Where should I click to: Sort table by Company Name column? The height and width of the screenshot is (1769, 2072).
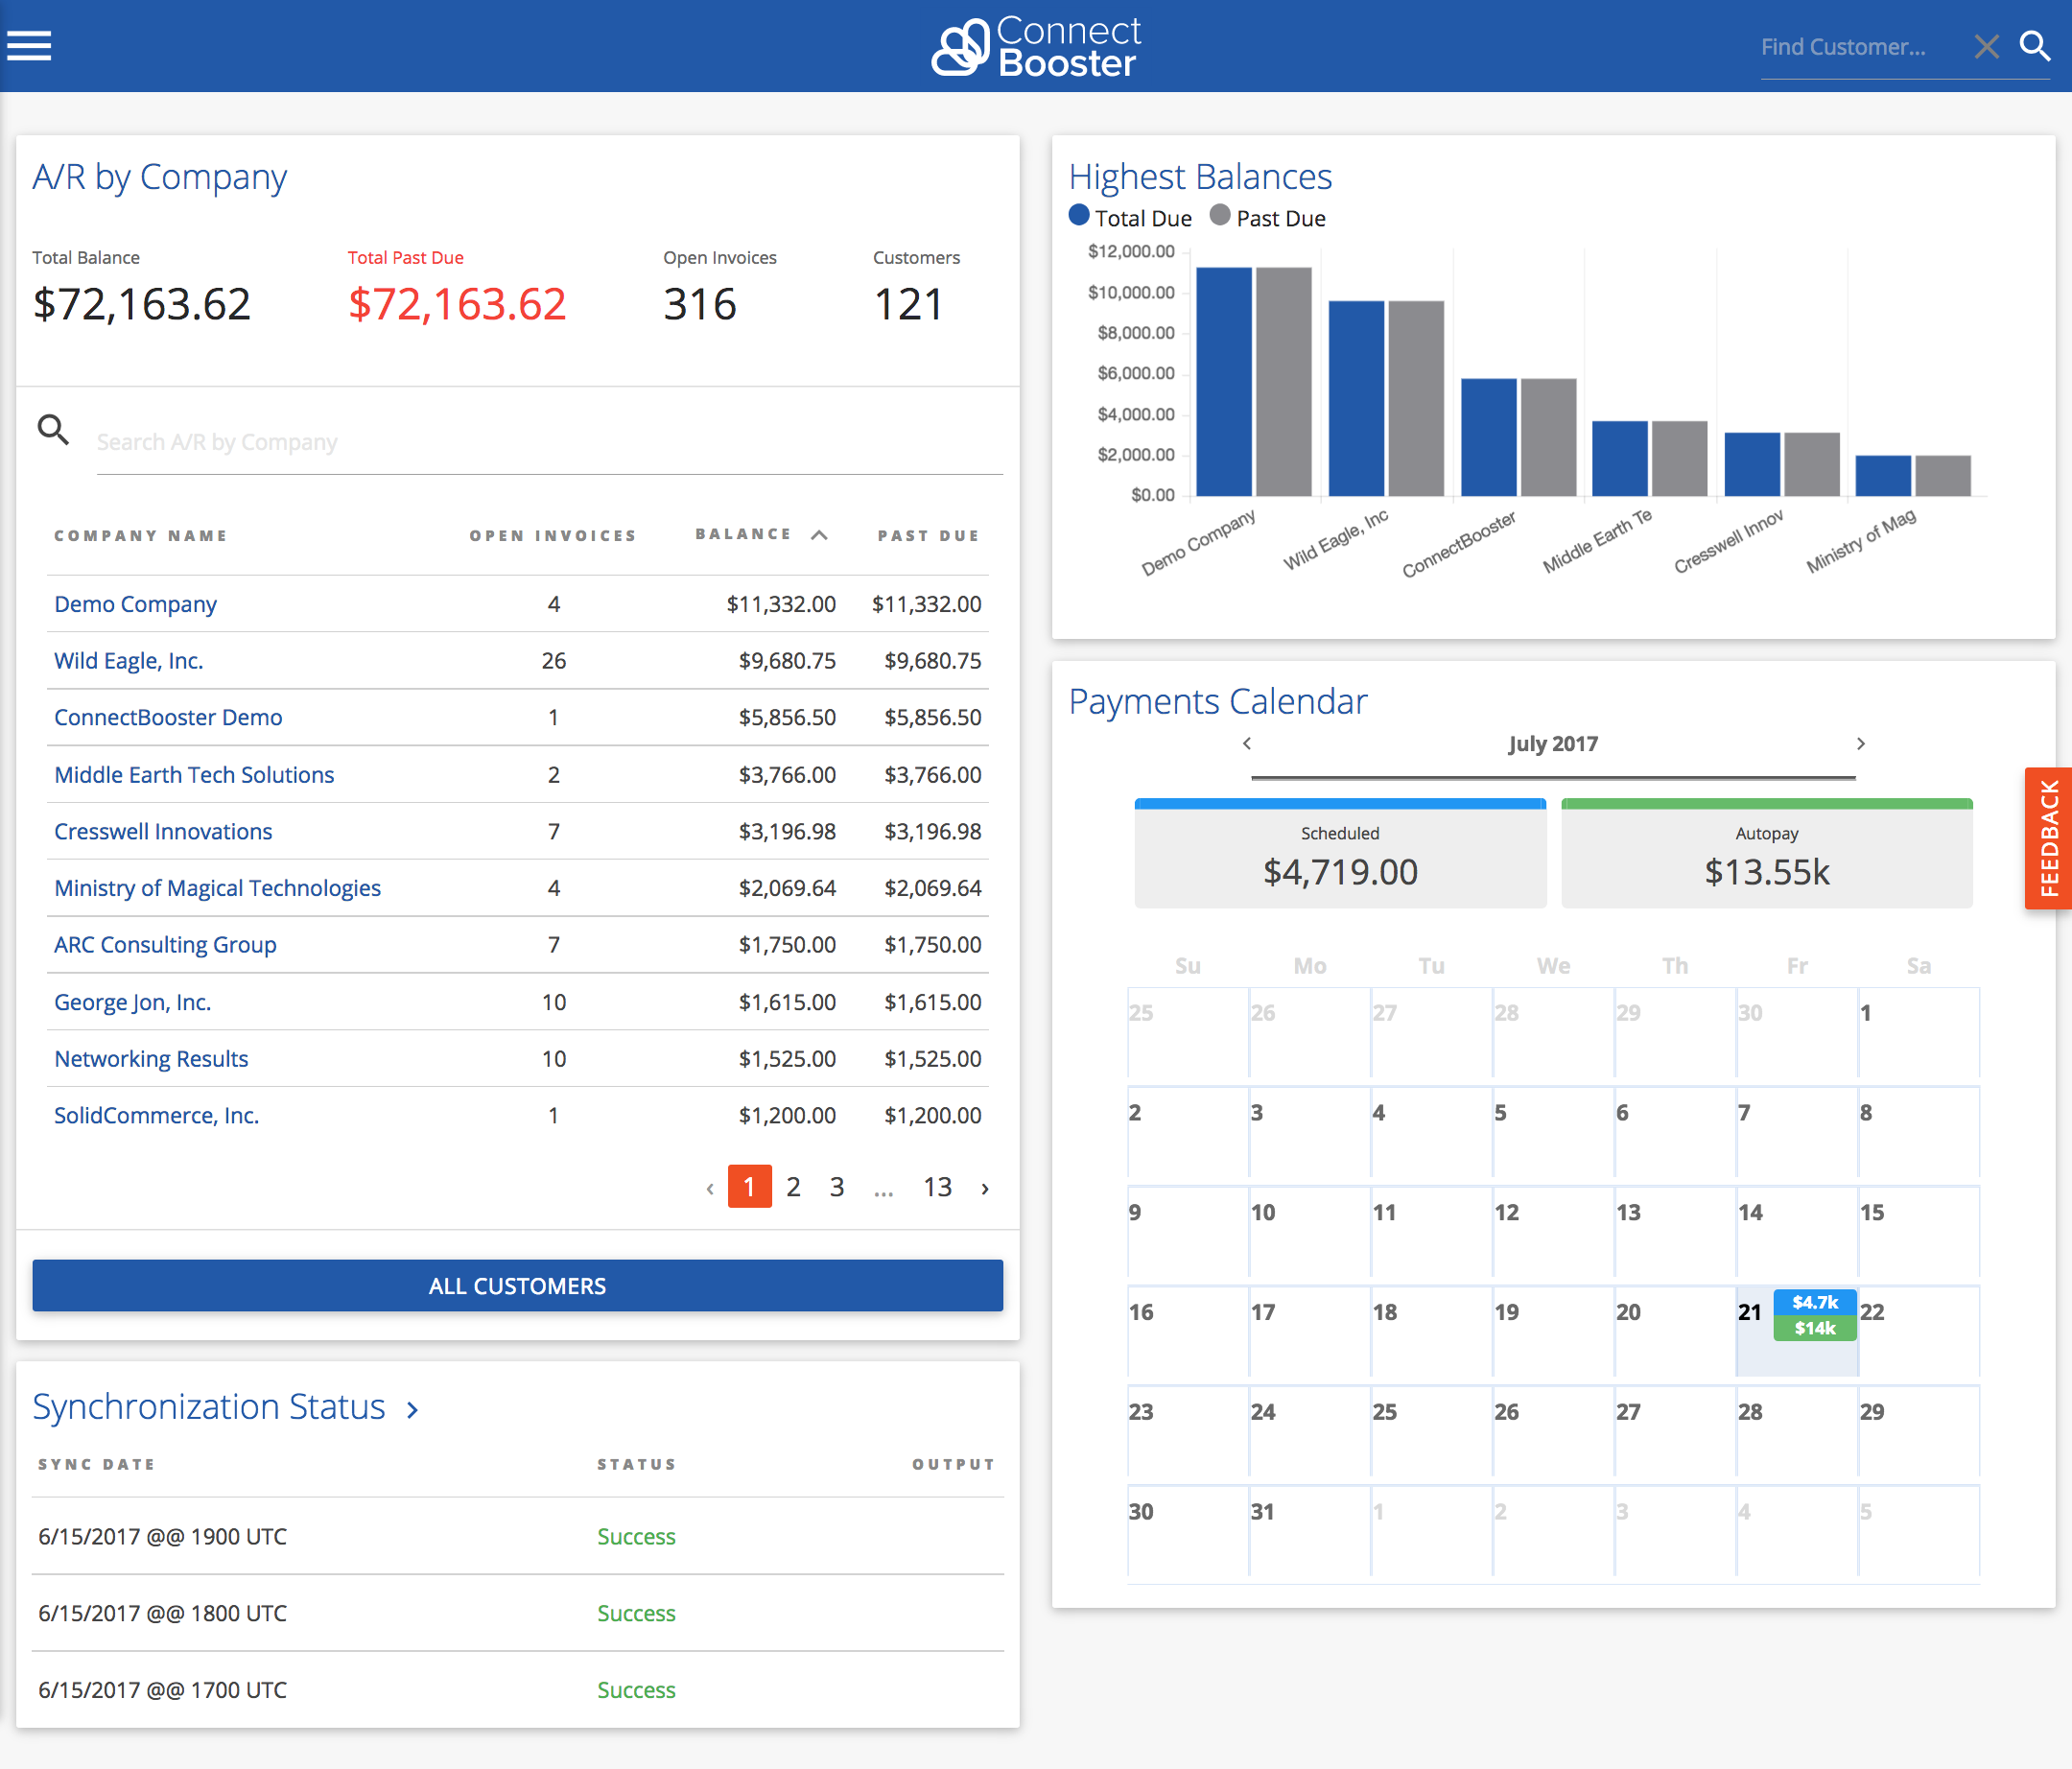(141, 536)
